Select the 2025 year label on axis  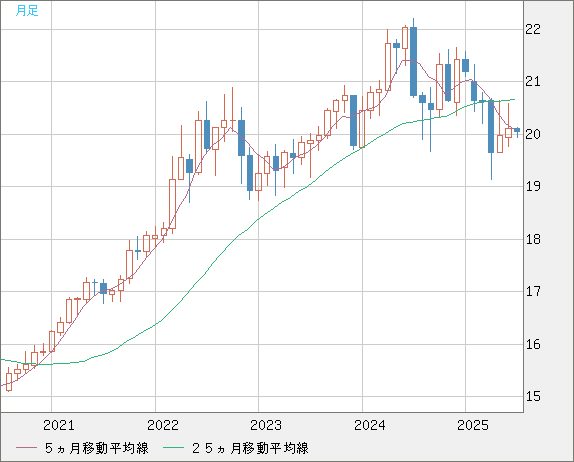point(473,425)
